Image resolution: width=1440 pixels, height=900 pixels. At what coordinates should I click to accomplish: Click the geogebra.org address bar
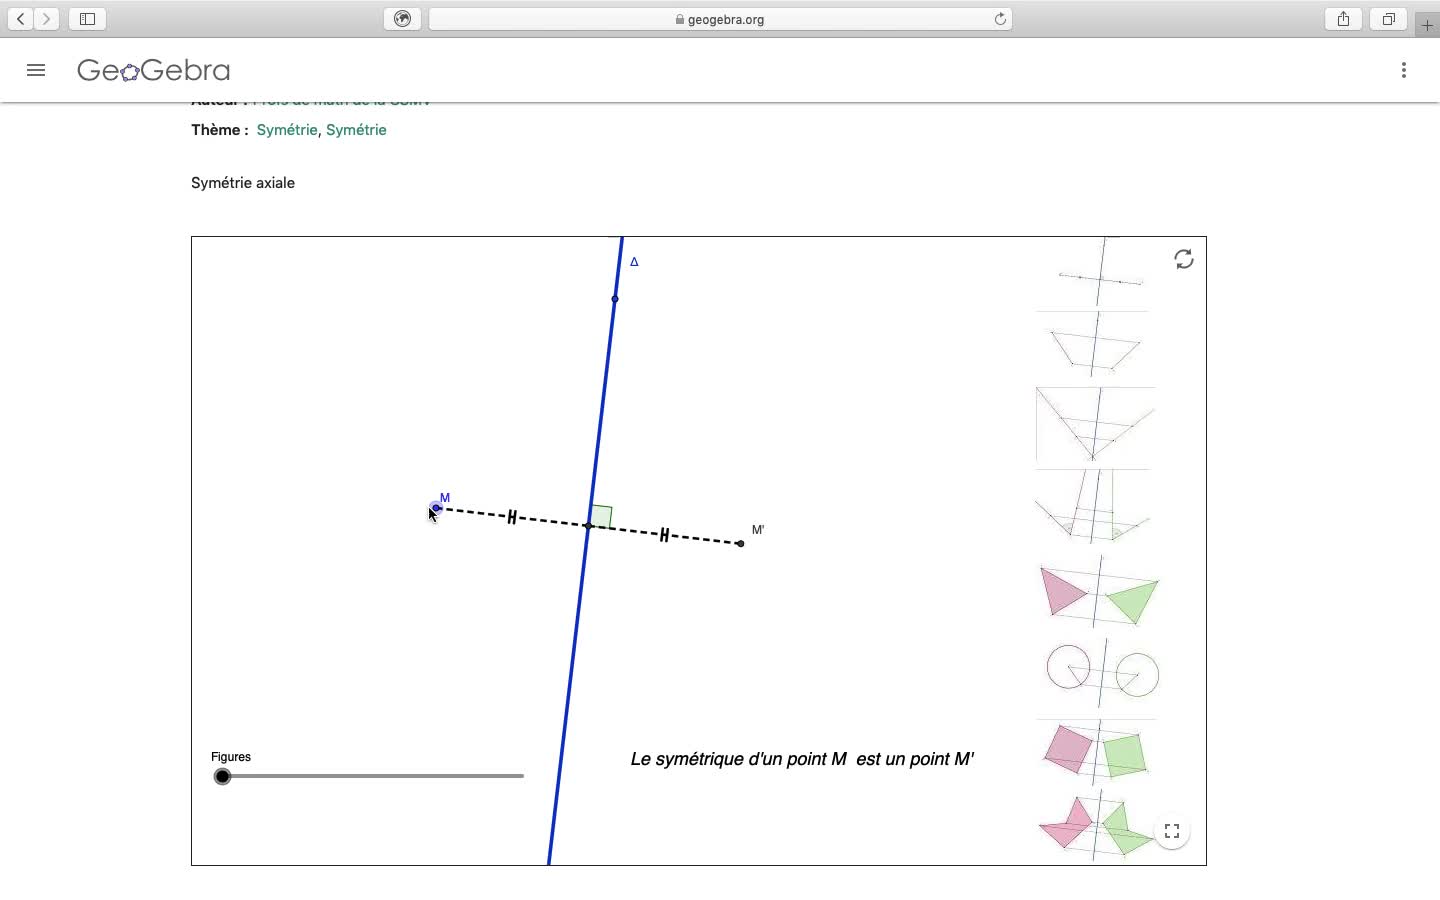coord(720,19)
